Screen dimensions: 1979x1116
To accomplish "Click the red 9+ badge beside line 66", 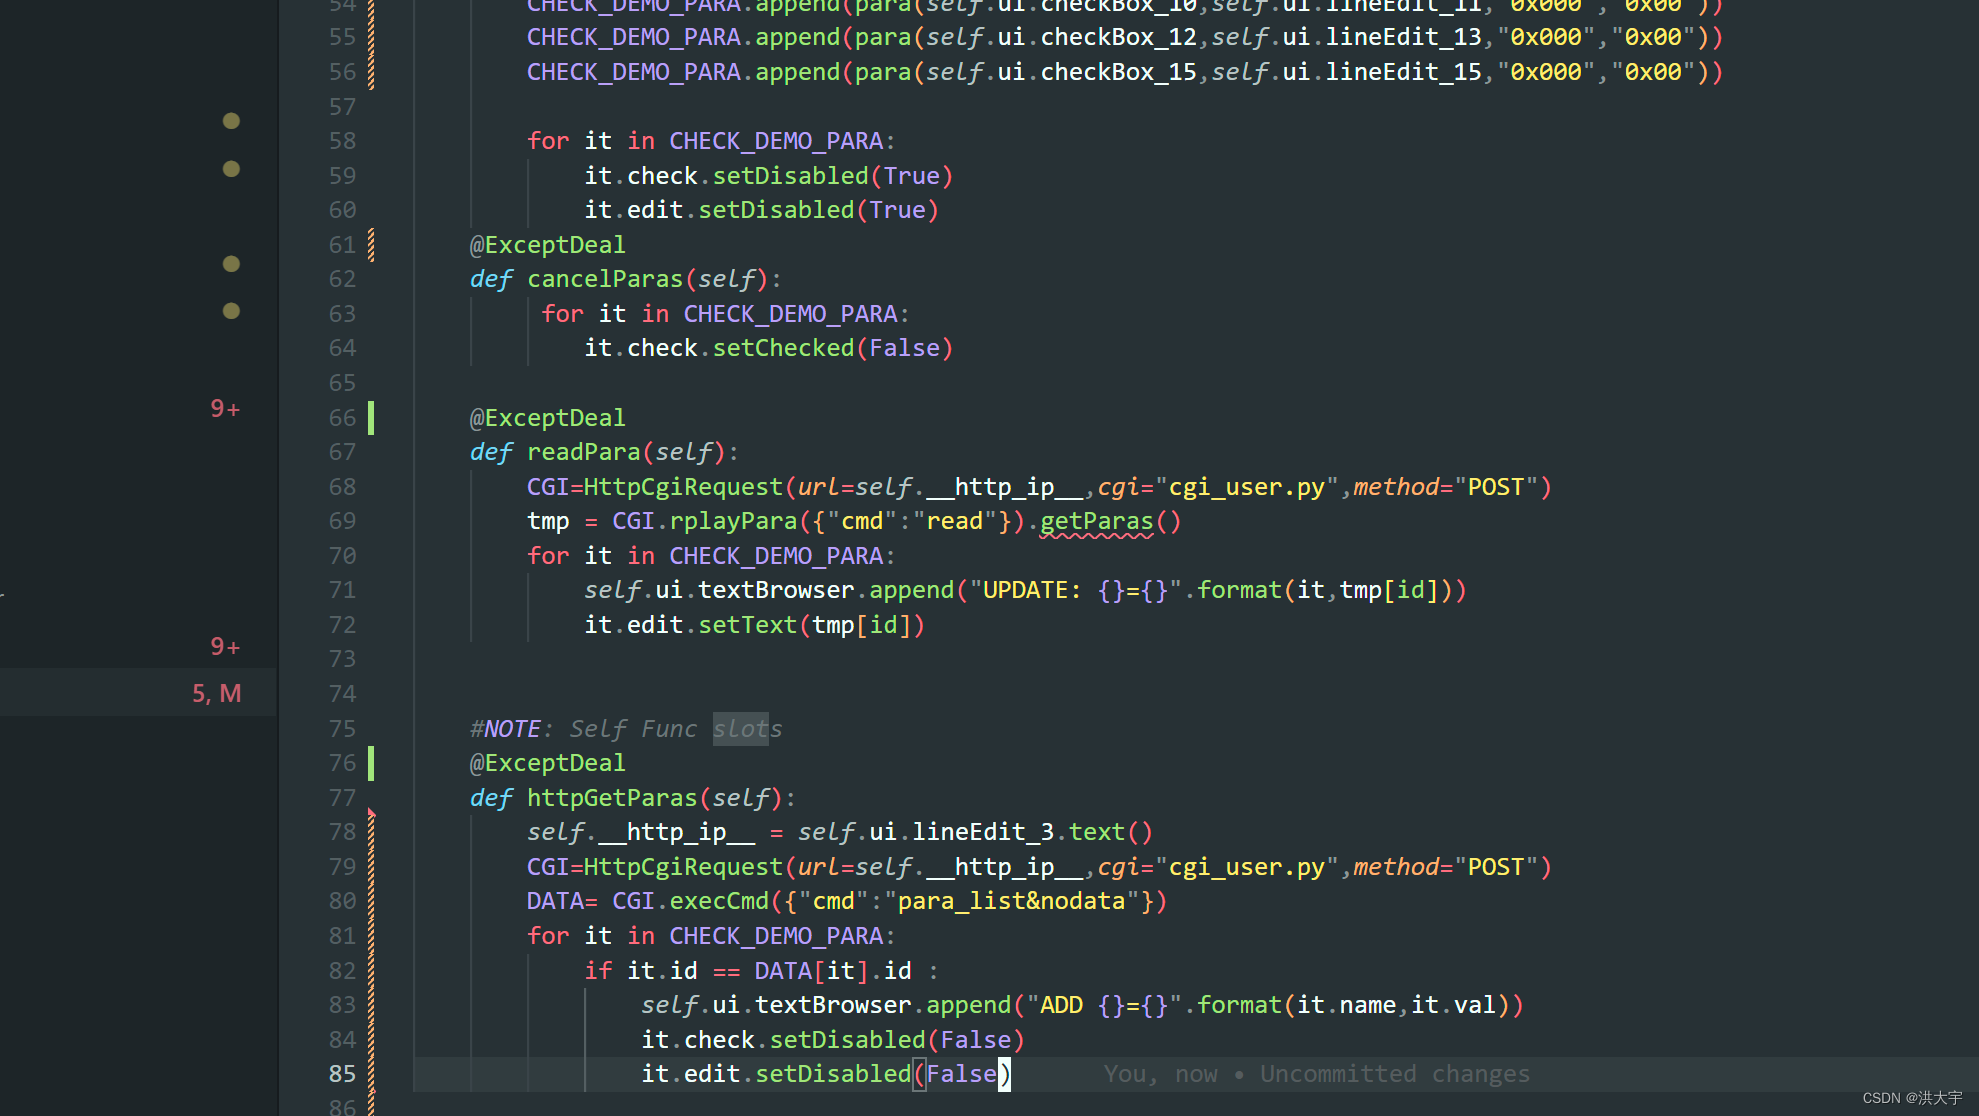I will point(224,408).
